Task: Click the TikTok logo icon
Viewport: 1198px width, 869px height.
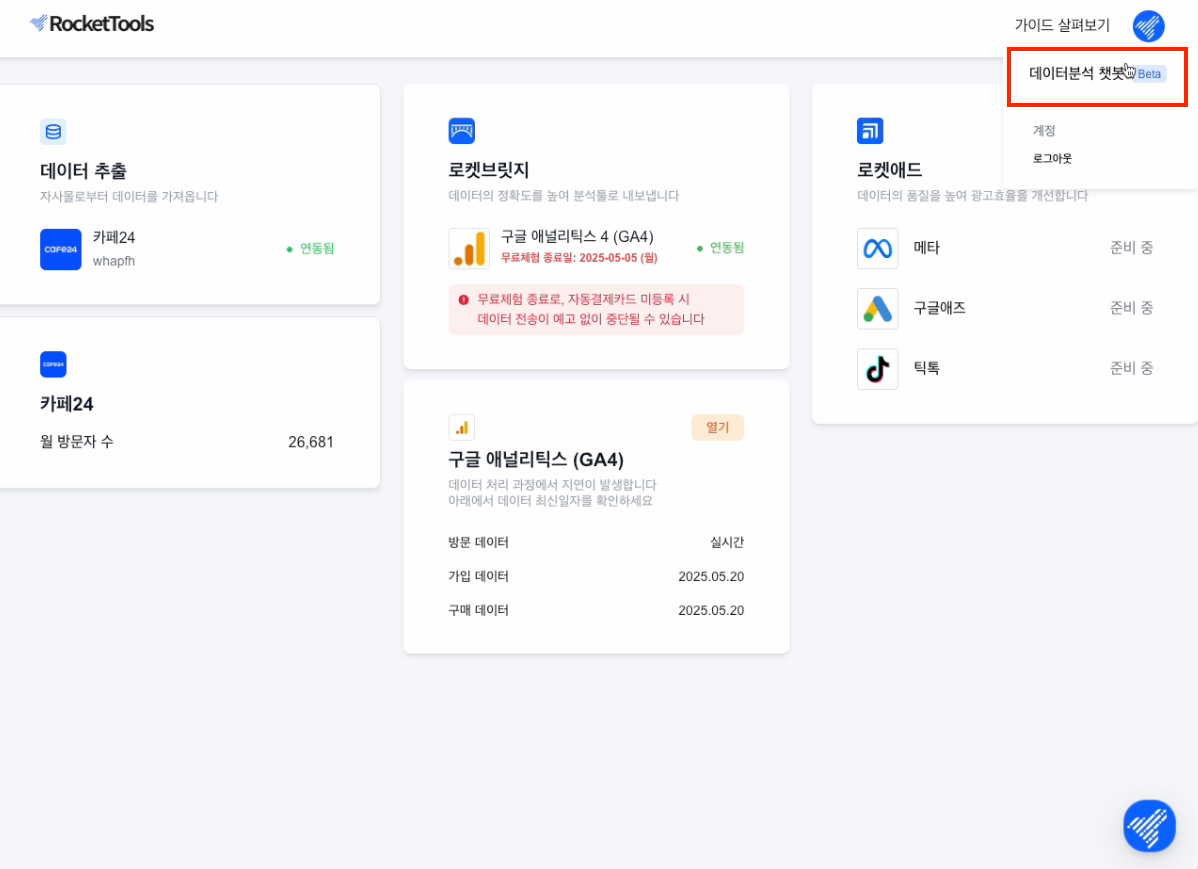Action: tap(877, 369)
